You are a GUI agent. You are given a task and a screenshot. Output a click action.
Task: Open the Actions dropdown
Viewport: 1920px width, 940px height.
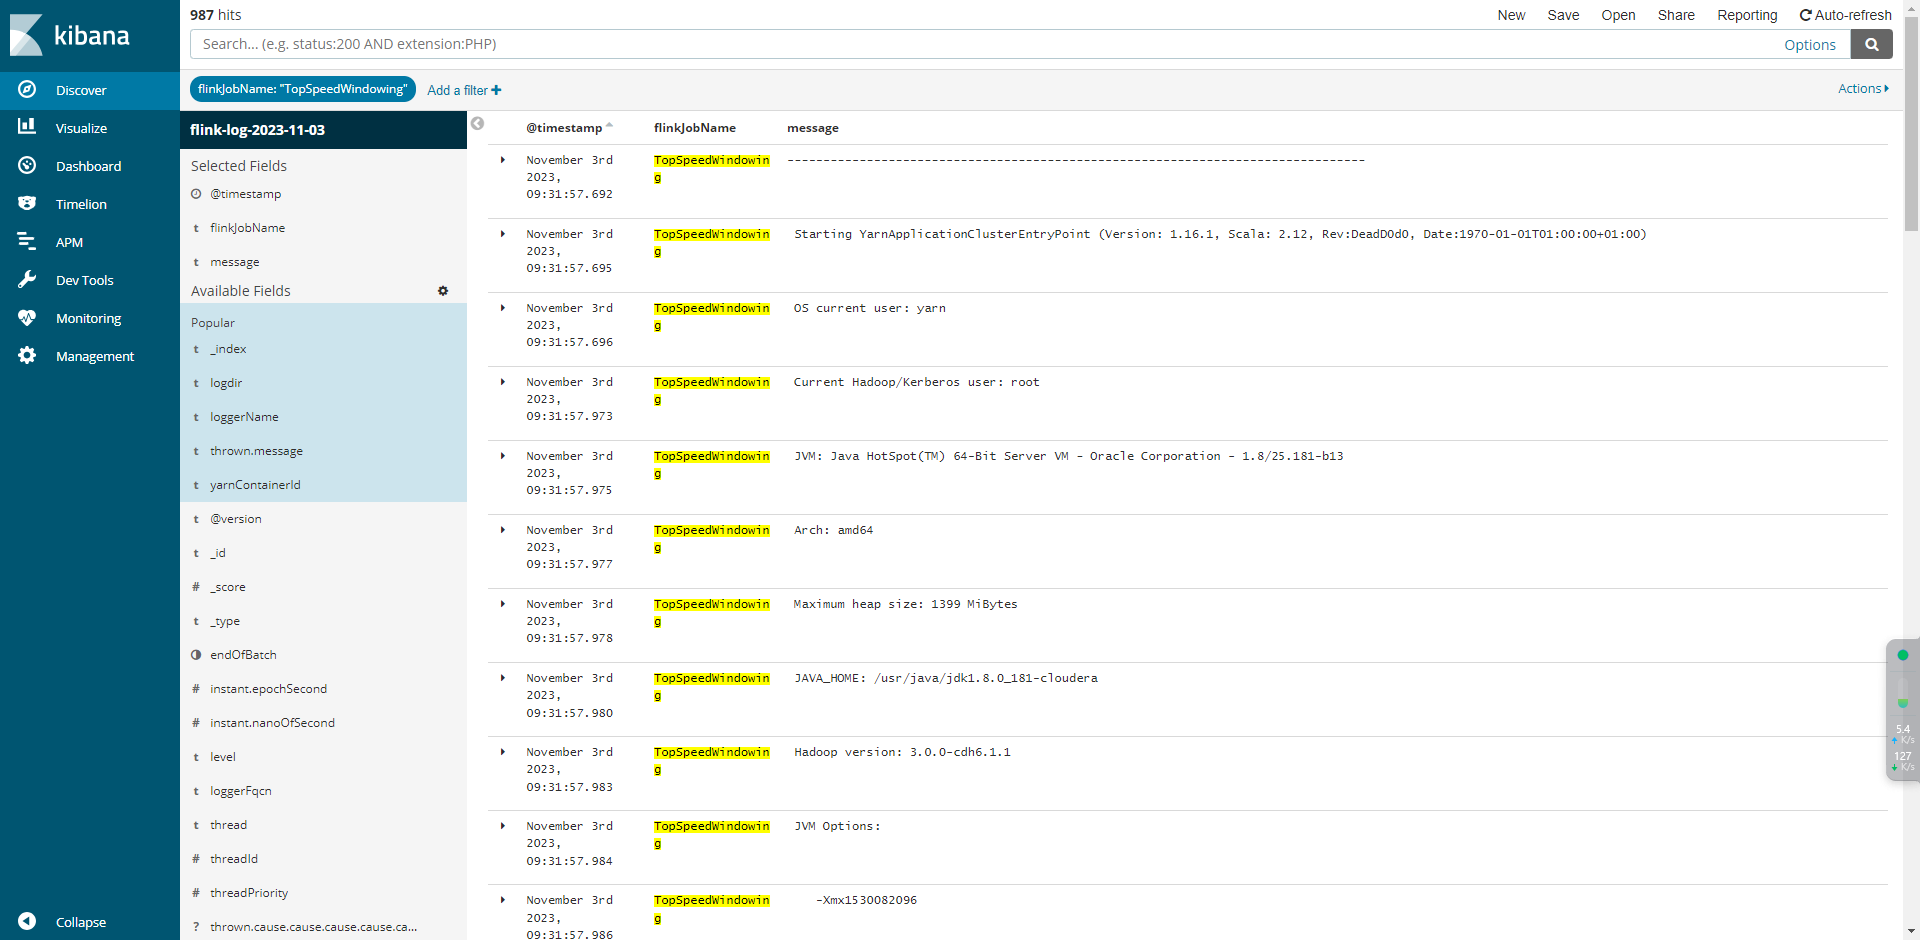coord(1863,89)
